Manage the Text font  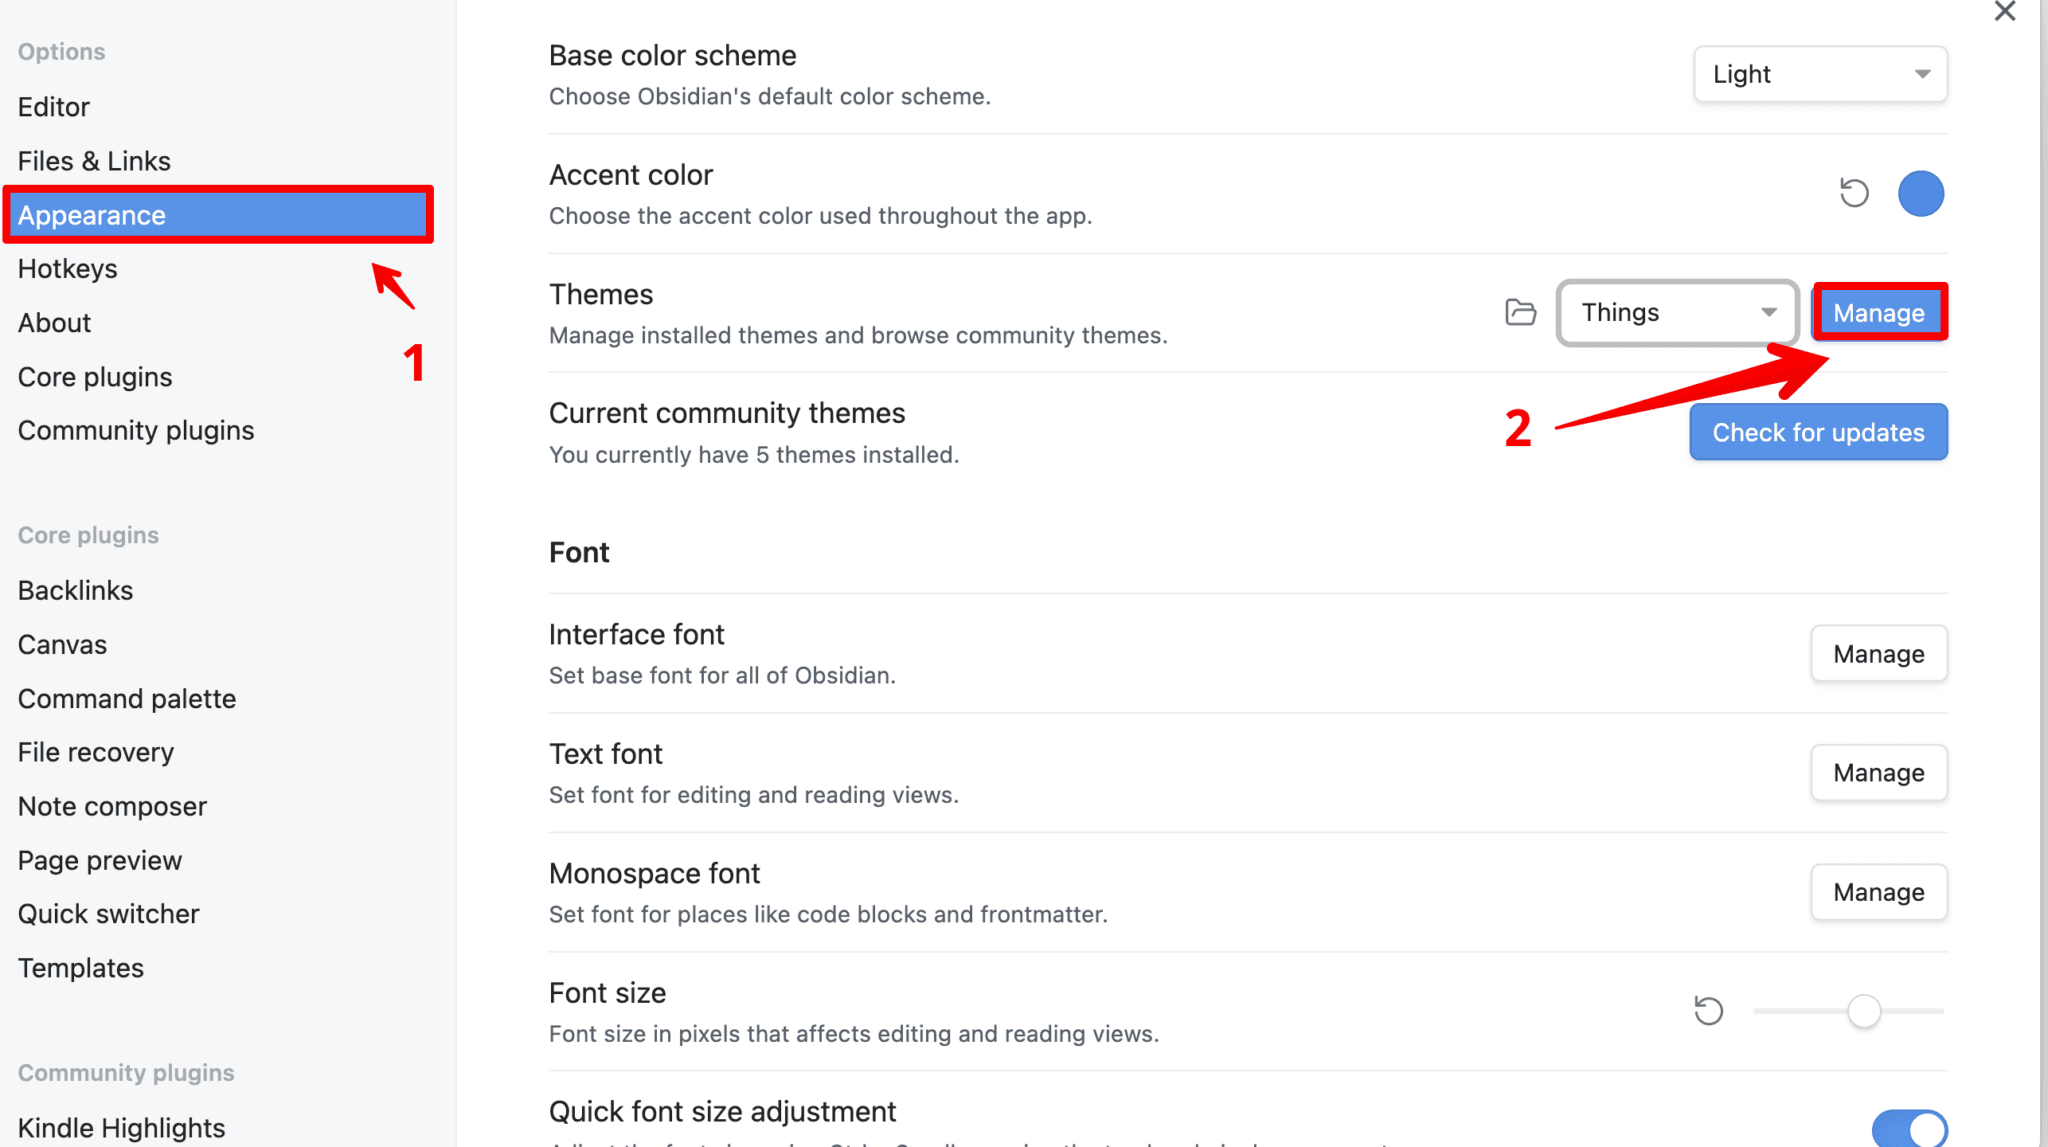1878,772
